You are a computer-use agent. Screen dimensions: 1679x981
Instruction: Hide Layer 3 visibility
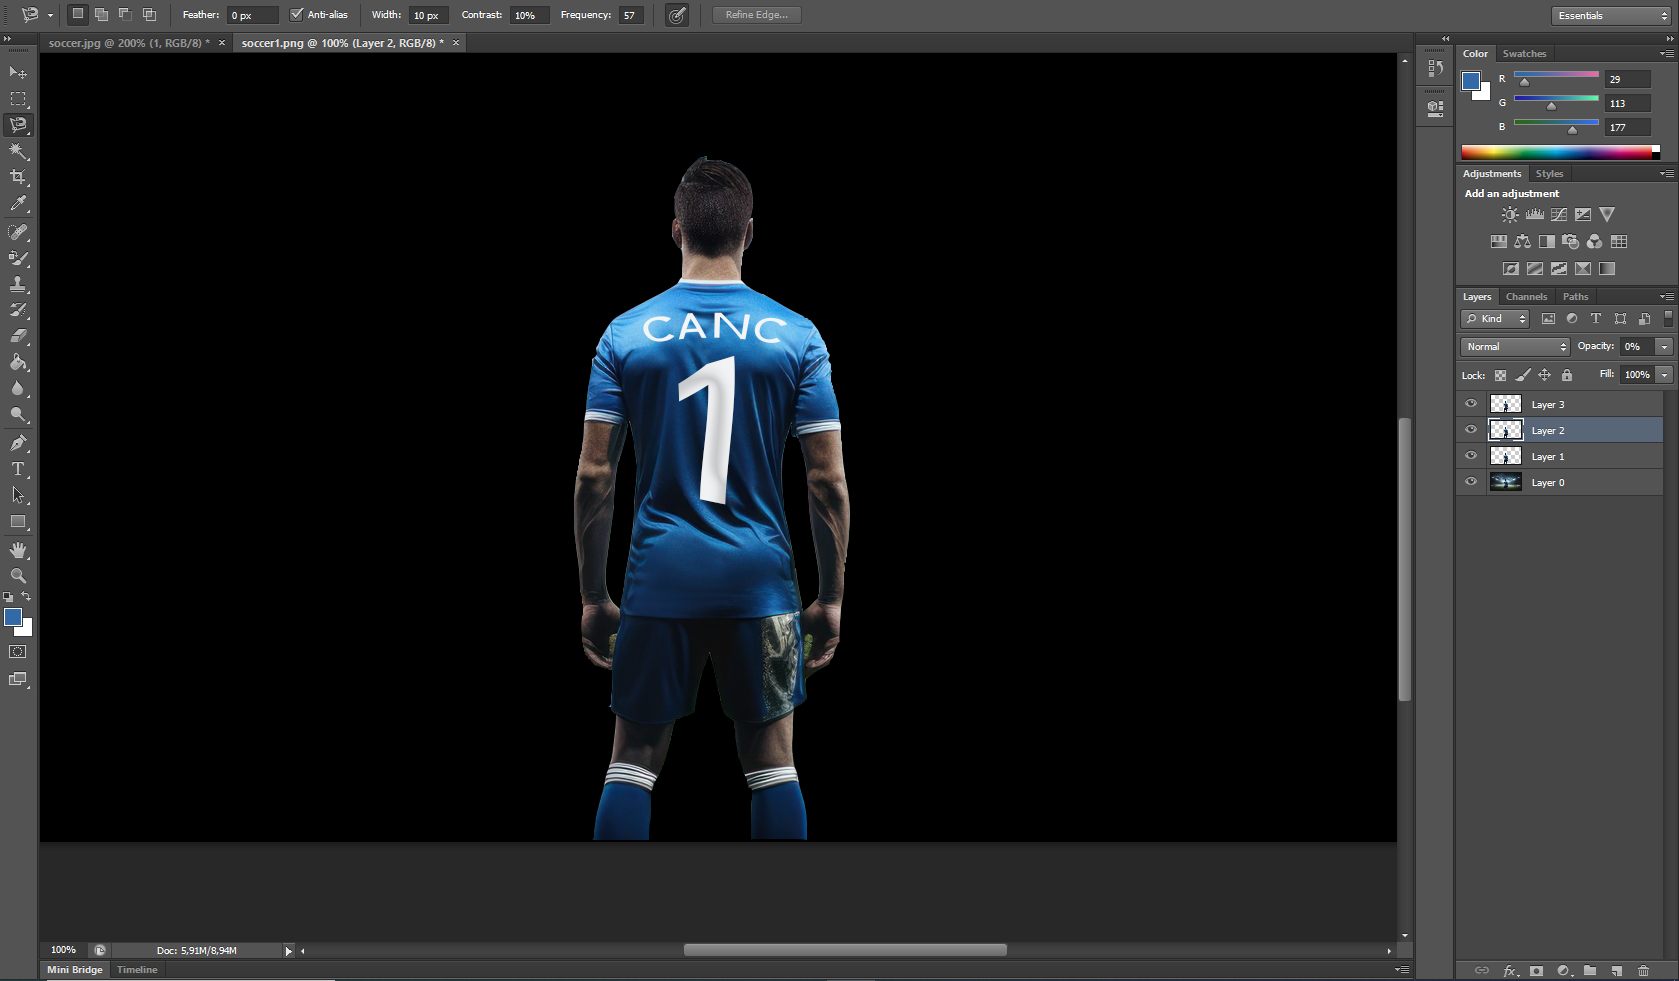(1471, 404)
